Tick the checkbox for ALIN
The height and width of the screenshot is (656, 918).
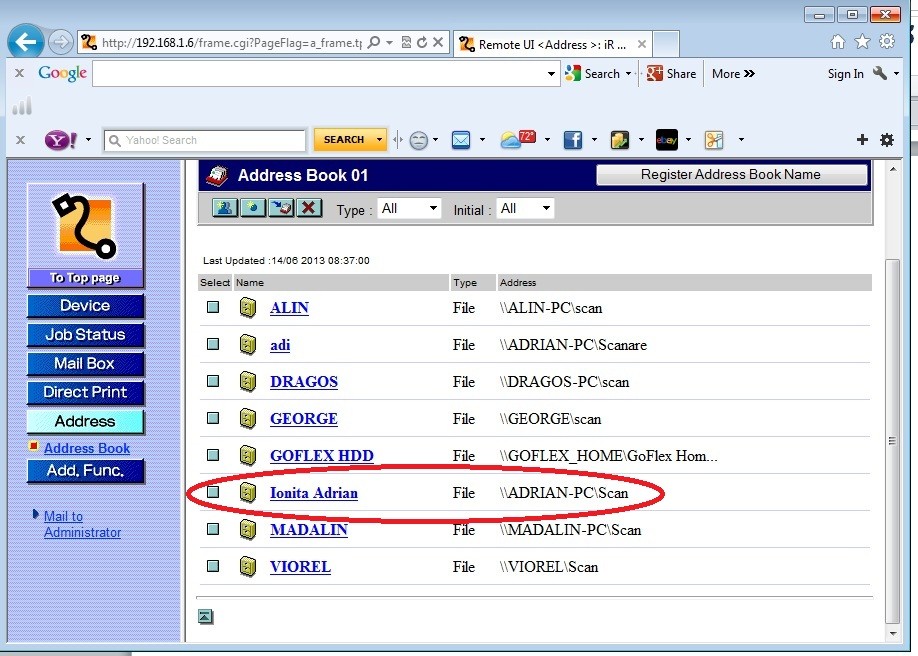(x=213, y=307)
